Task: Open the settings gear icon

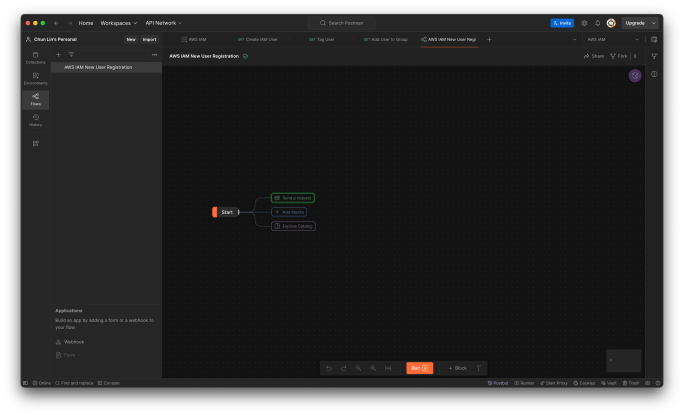Action: coord(584,23)
